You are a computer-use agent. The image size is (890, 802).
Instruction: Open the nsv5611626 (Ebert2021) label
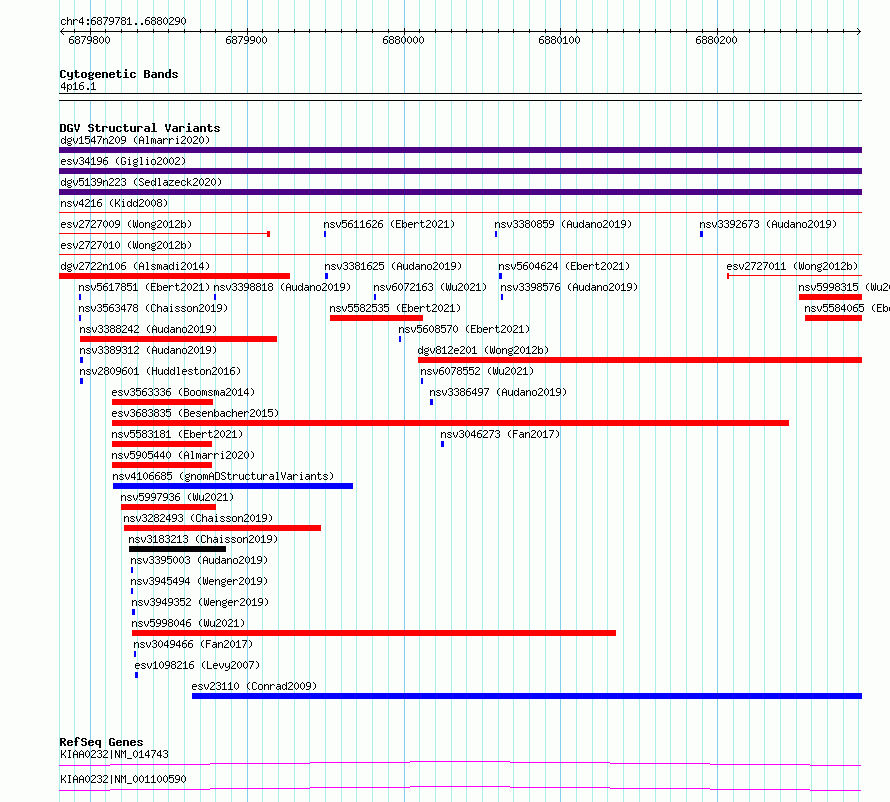[x=389, y=224]
